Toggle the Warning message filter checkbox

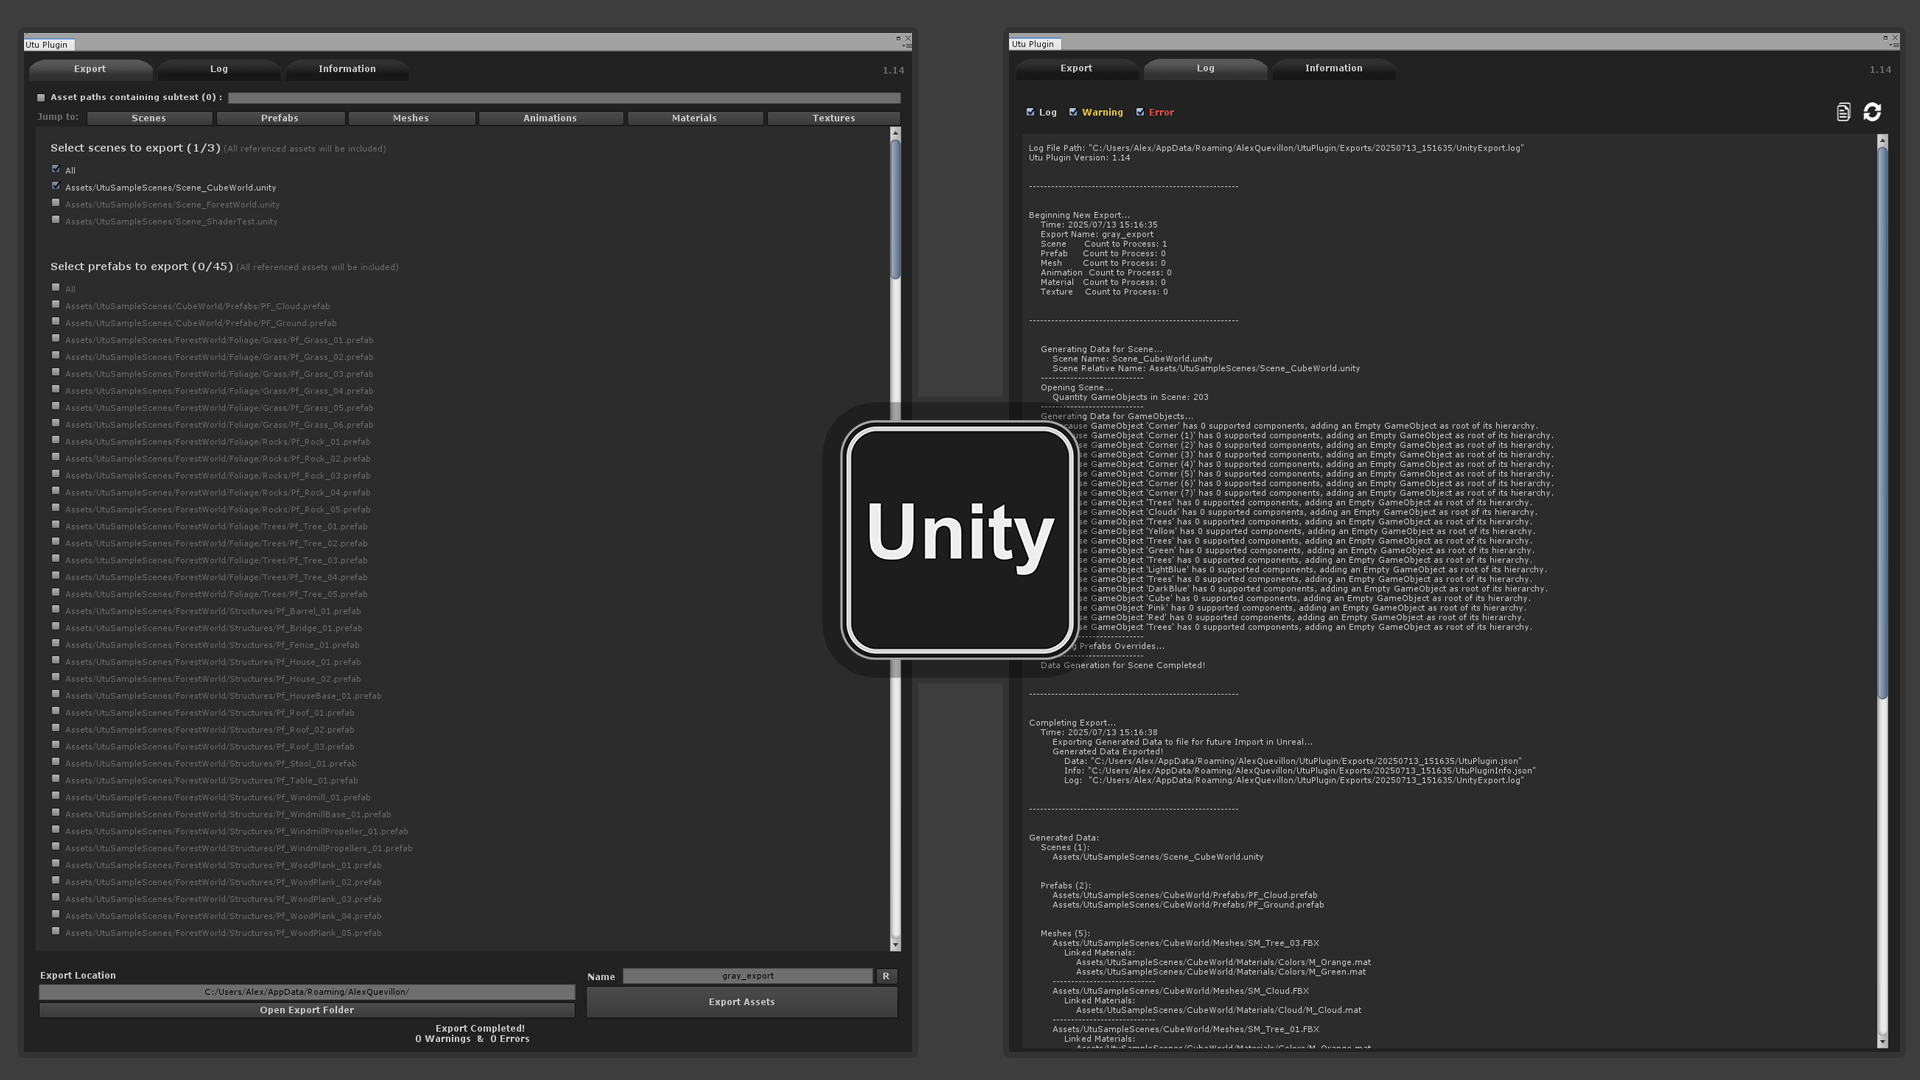point(1073,112)
